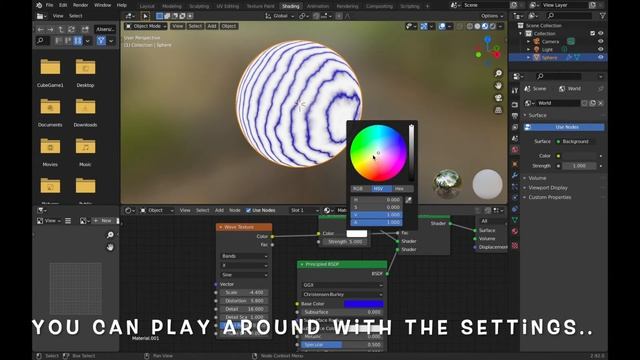
Task: Select wireframe viewport shading icon
Action: pyautogui.click(x=470, y=26)
